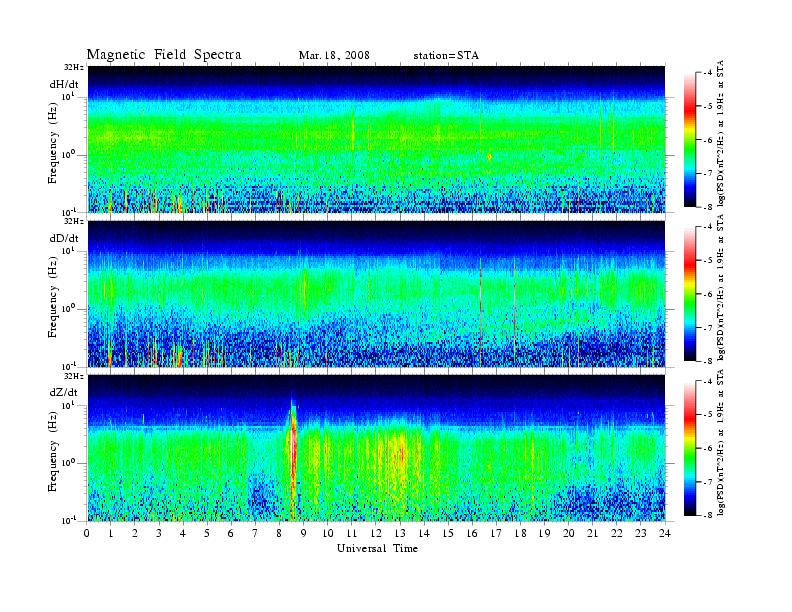Select the "Mar. 18, 2008" date text

point(334,56)
